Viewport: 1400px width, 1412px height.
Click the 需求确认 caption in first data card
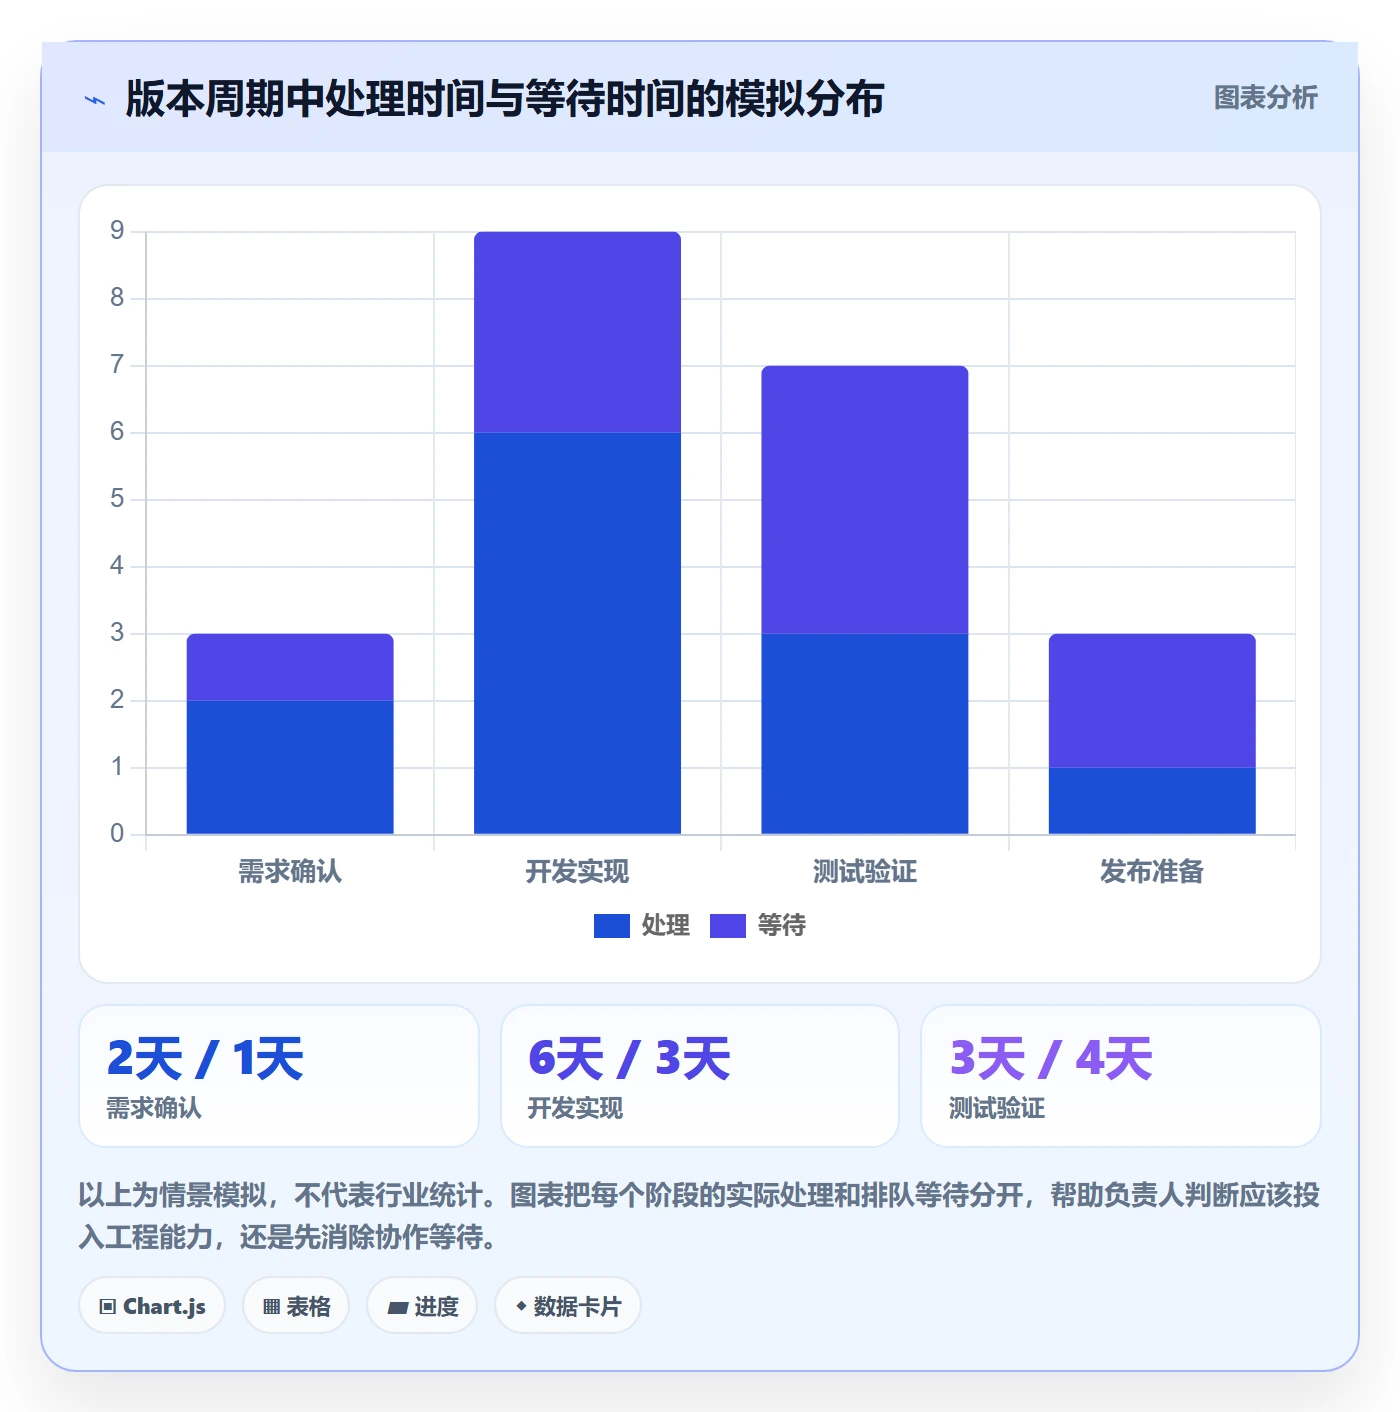tap(154, 1109)
